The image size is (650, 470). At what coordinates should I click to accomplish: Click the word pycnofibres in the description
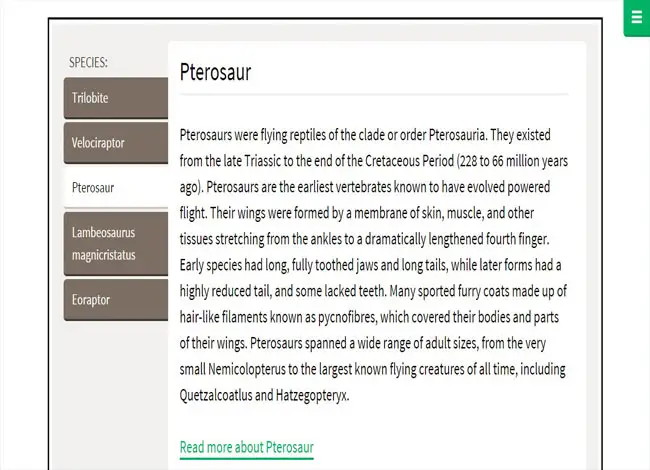(x=347, y=317)
